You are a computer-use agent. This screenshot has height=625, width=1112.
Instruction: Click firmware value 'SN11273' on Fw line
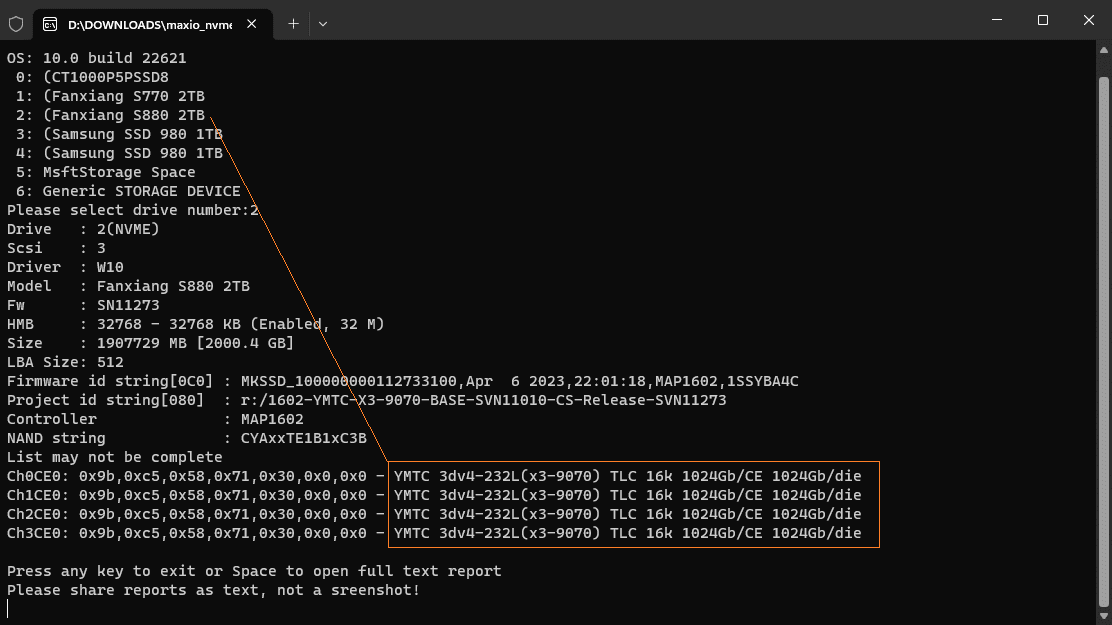[128, 305]
